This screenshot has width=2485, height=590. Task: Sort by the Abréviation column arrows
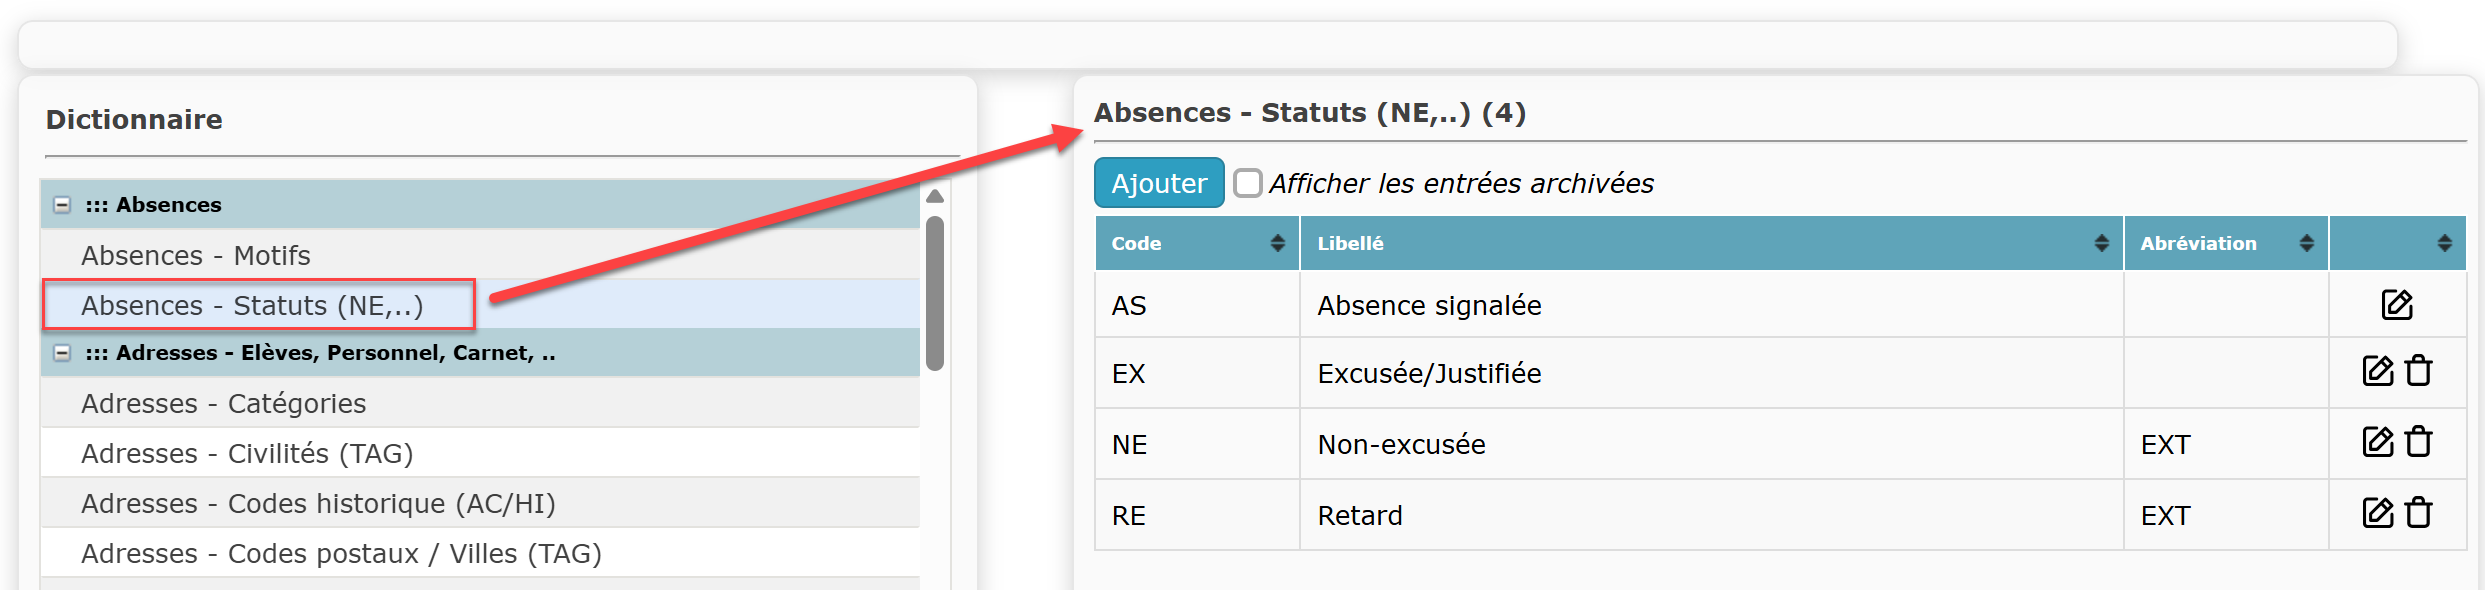tap(2306, 243)
